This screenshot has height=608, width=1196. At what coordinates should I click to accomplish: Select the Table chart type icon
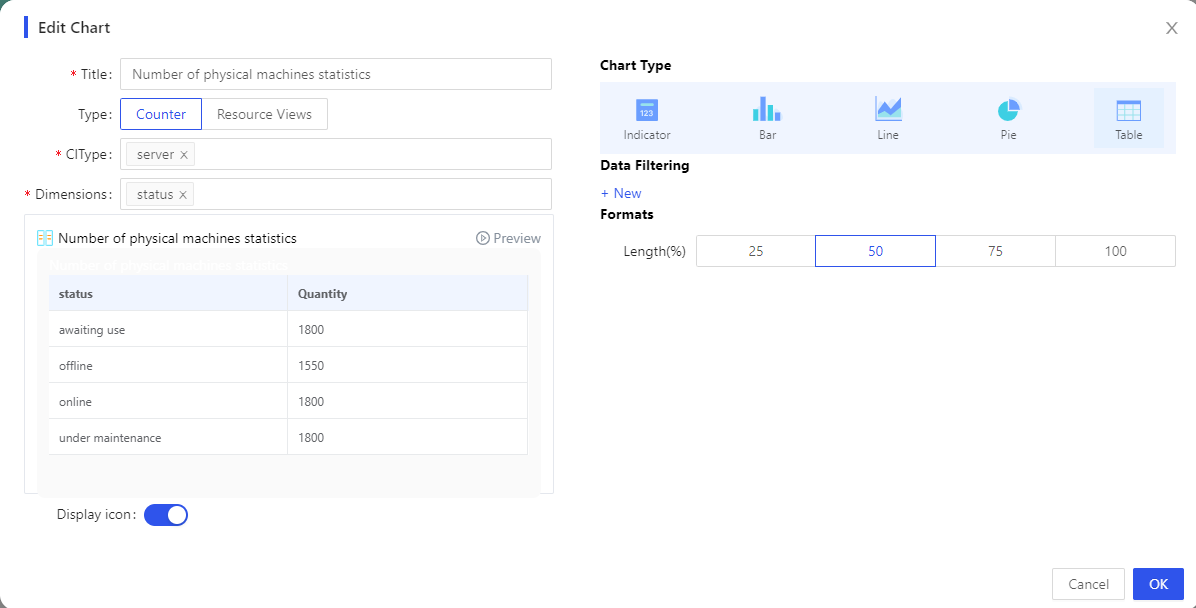tap(1129, 111)
